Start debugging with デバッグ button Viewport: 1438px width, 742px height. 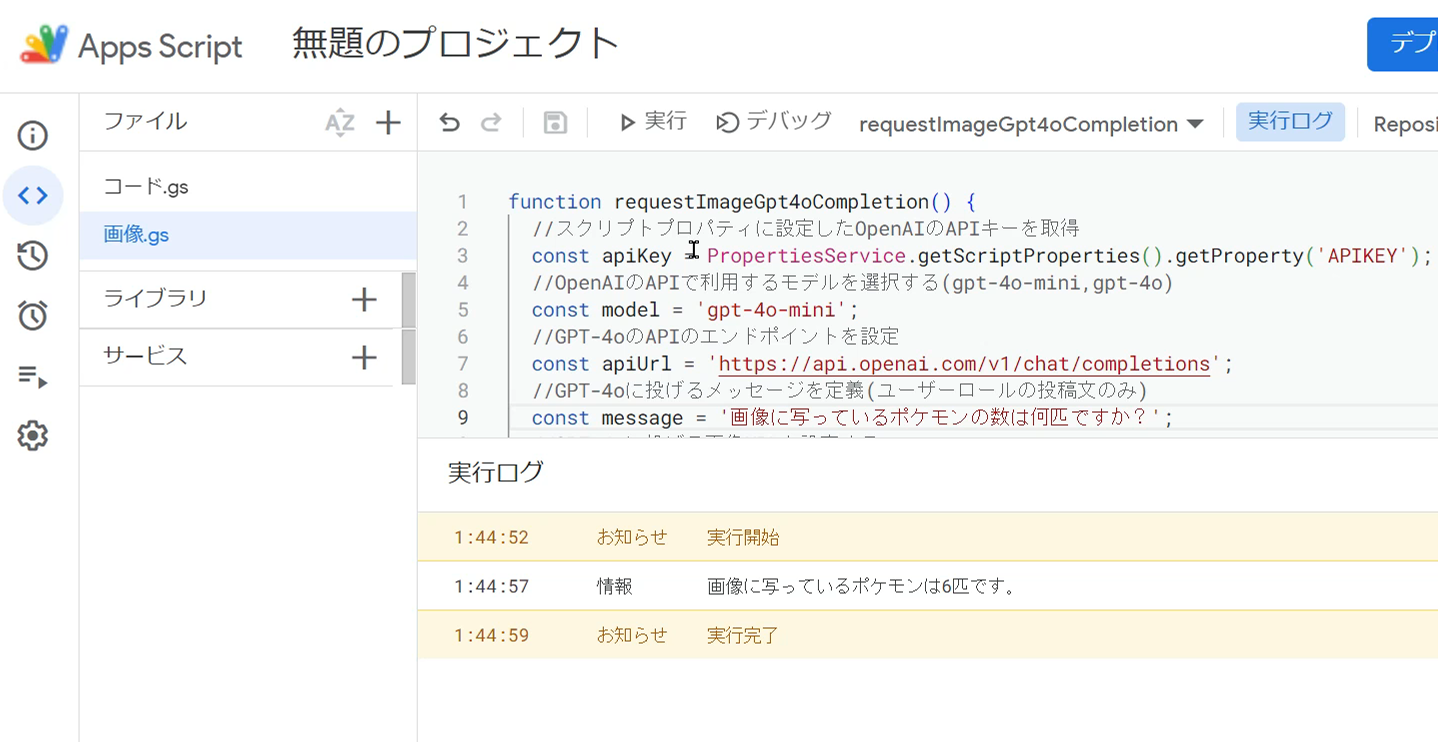point(774,122)
